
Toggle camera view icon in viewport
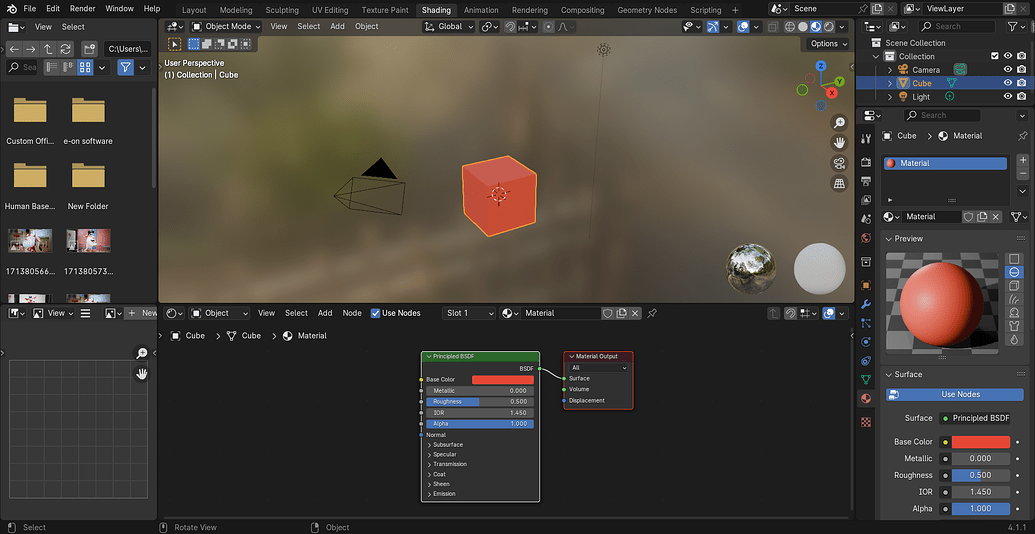pos(840,163)
